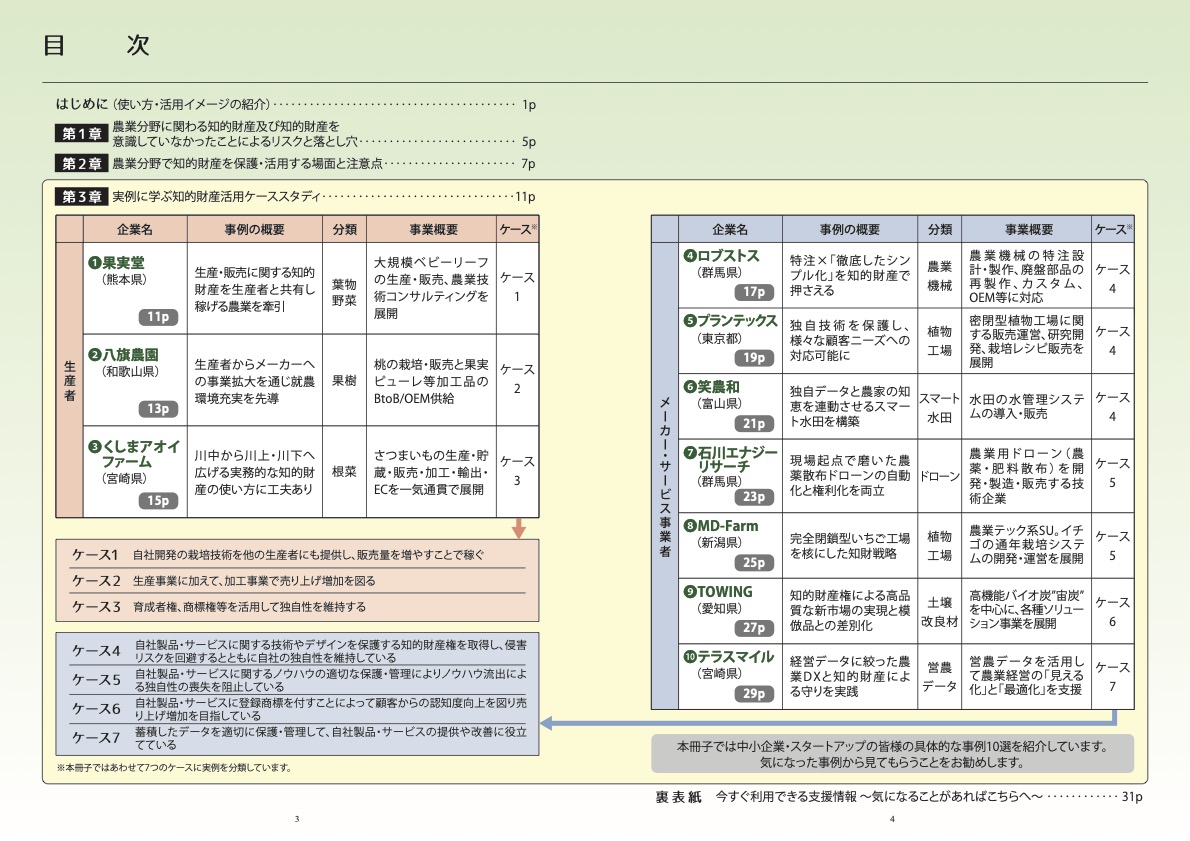Open the はじめに entry in the contents

296,105
